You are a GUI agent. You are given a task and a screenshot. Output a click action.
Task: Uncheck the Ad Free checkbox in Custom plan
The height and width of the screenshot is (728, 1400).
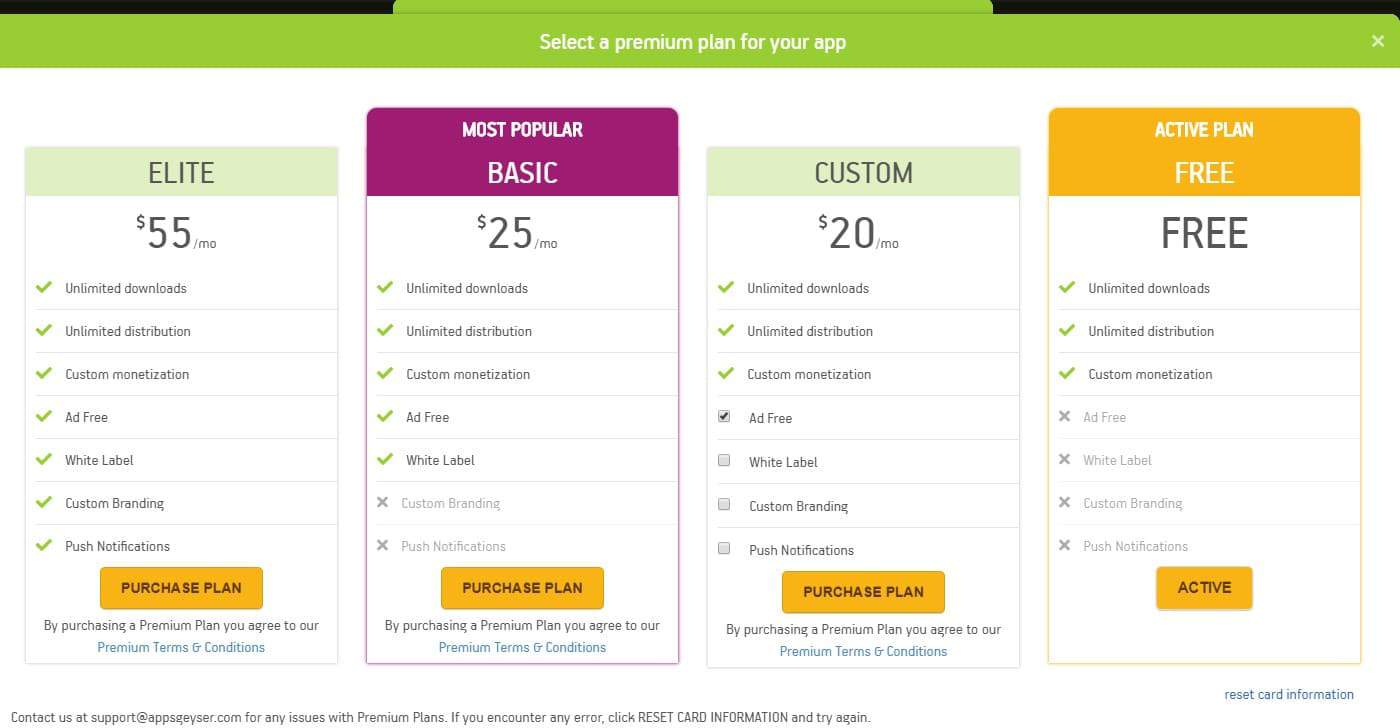click(x=724, y=417)
